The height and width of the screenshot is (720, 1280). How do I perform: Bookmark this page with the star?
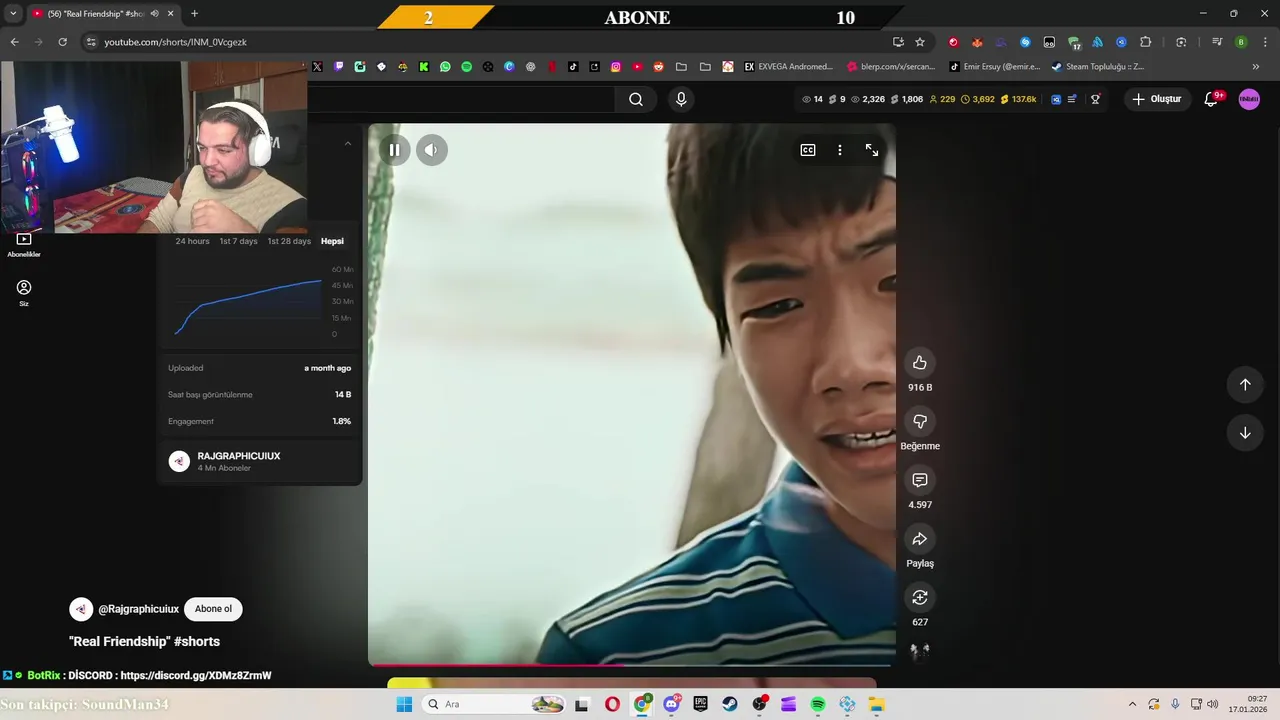(x=920, y=42)
